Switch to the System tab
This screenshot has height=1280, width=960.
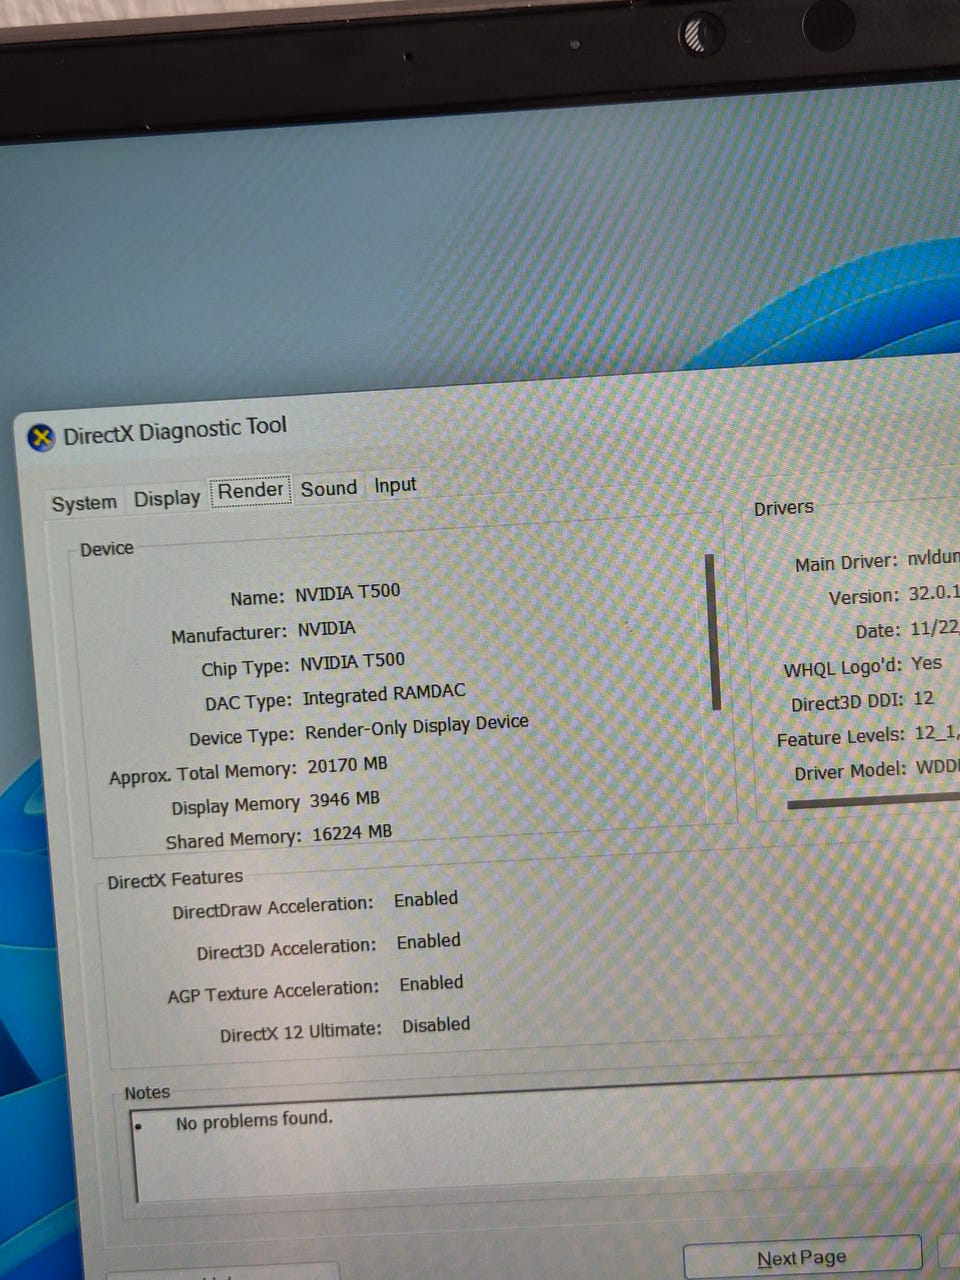click(84, 502)
